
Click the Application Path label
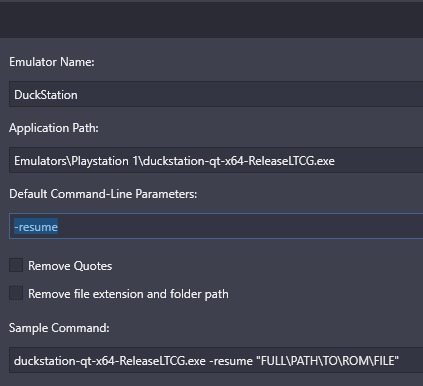pos(54,128)
